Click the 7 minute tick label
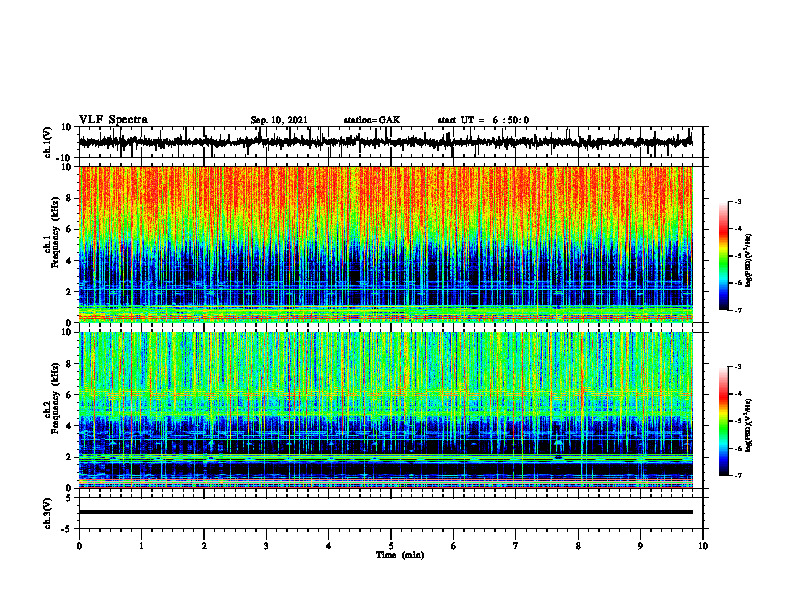This screenshot has height=612, width=792. click(x=516, y=546)
